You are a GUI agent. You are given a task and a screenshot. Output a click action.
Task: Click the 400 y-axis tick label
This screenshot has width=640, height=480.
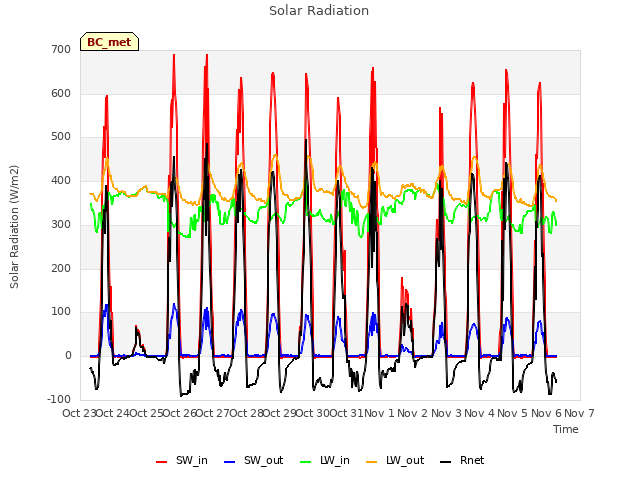pyautogui.click(x=61, y=180)
